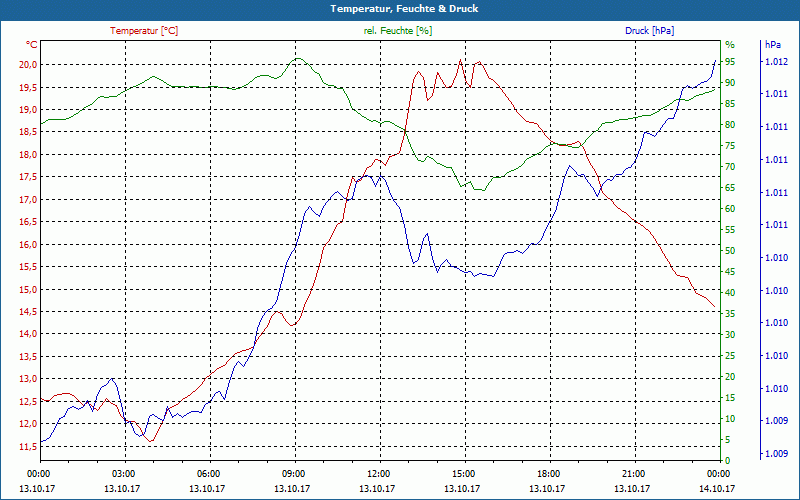
Task: Click the chart title 'Temperatur, Feuchte & Druck'
Action: tap(404, 9)
